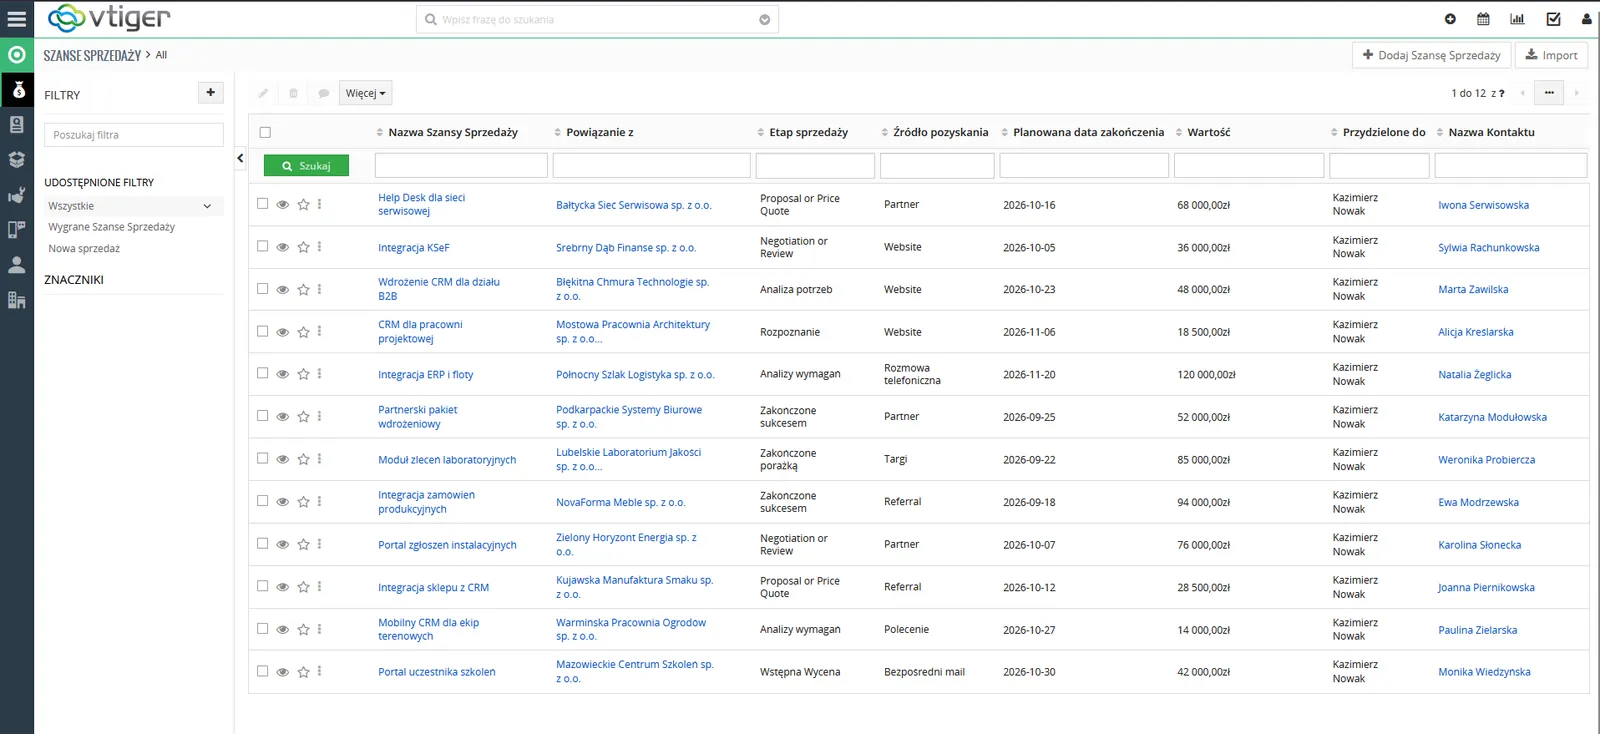
Task: Open the Więcej dropdown
Action: point(365,93)
